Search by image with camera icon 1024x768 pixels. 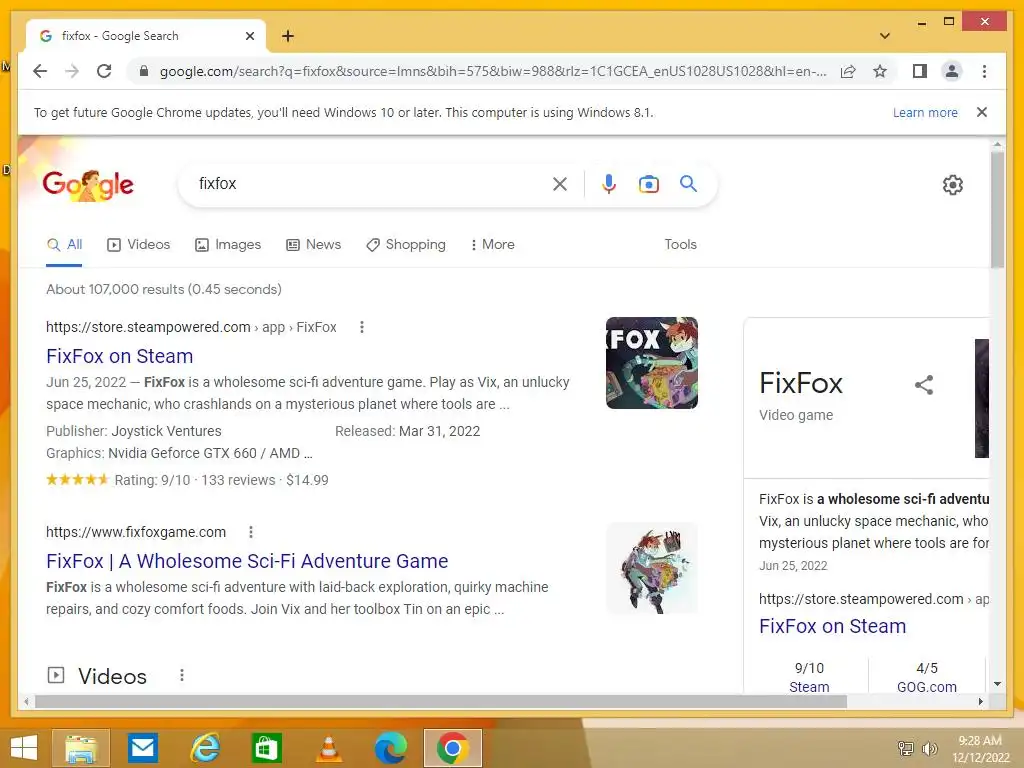click(648, 184)
